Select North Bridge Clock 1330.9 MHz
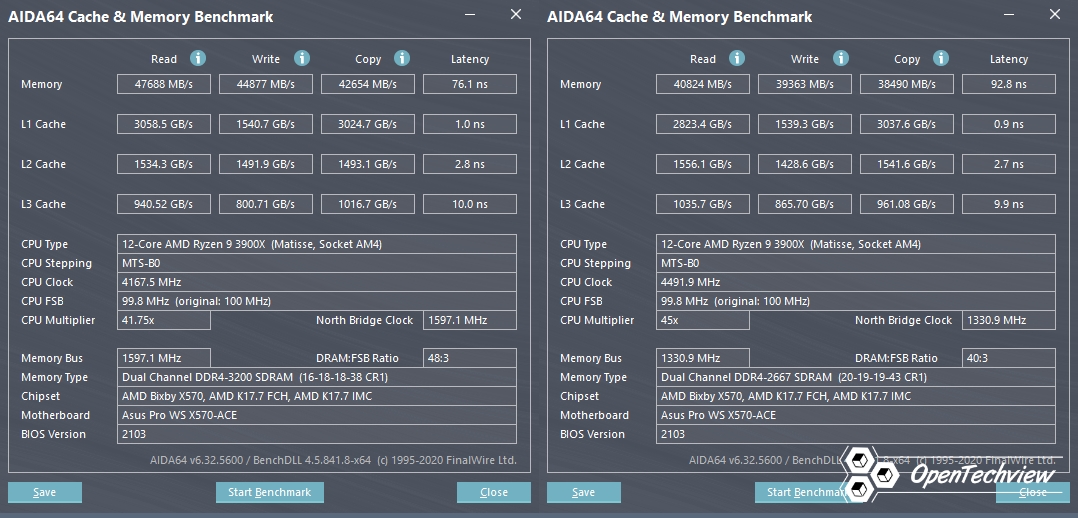The height and width of the screenshot is (518, 1078). click(x=1009, y=321)
